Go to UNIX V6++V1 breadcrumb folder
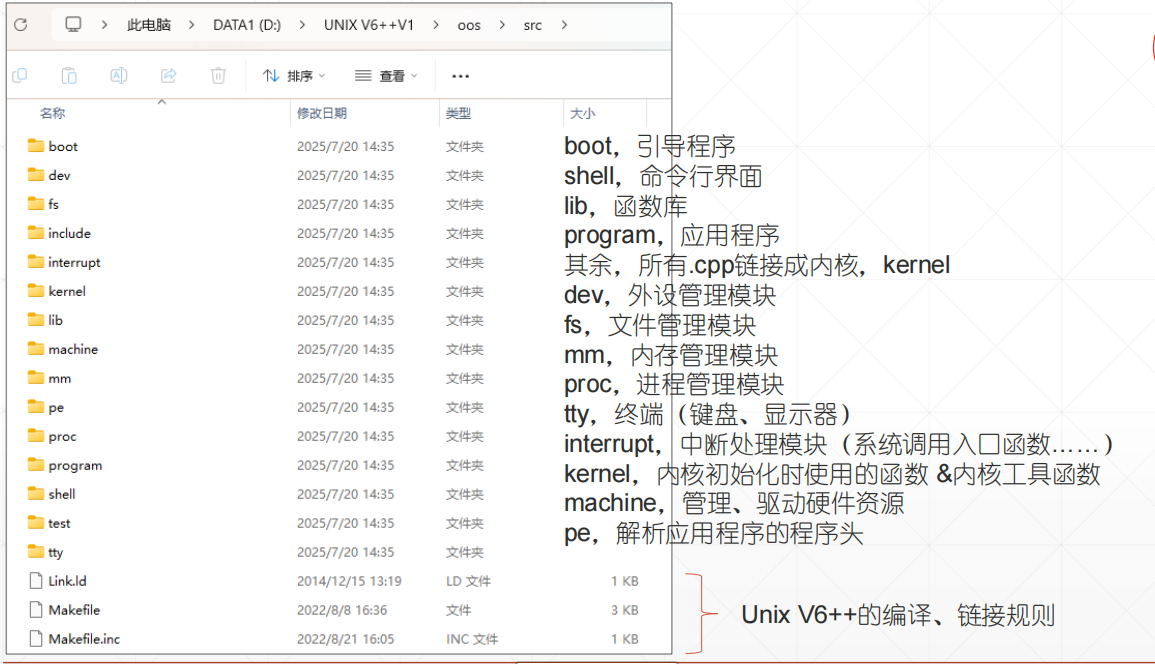This screenshot has width=1155, height=664. pyautogui.click(x=368, y=25)
